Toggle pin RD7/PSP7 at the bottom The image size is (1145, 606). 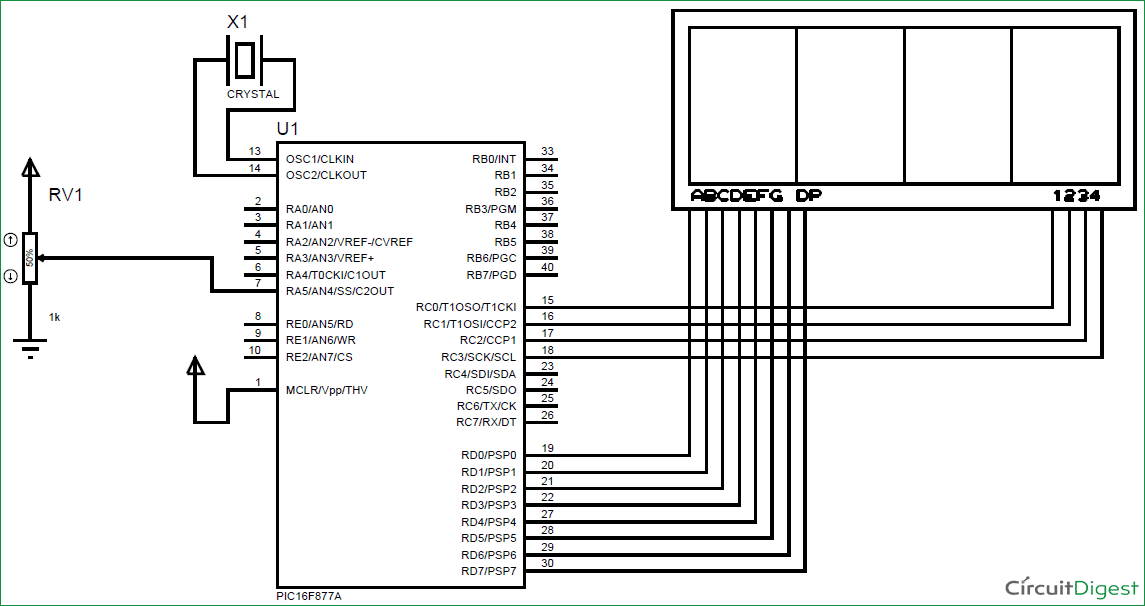pyautogui.click(x=488, y=568)
